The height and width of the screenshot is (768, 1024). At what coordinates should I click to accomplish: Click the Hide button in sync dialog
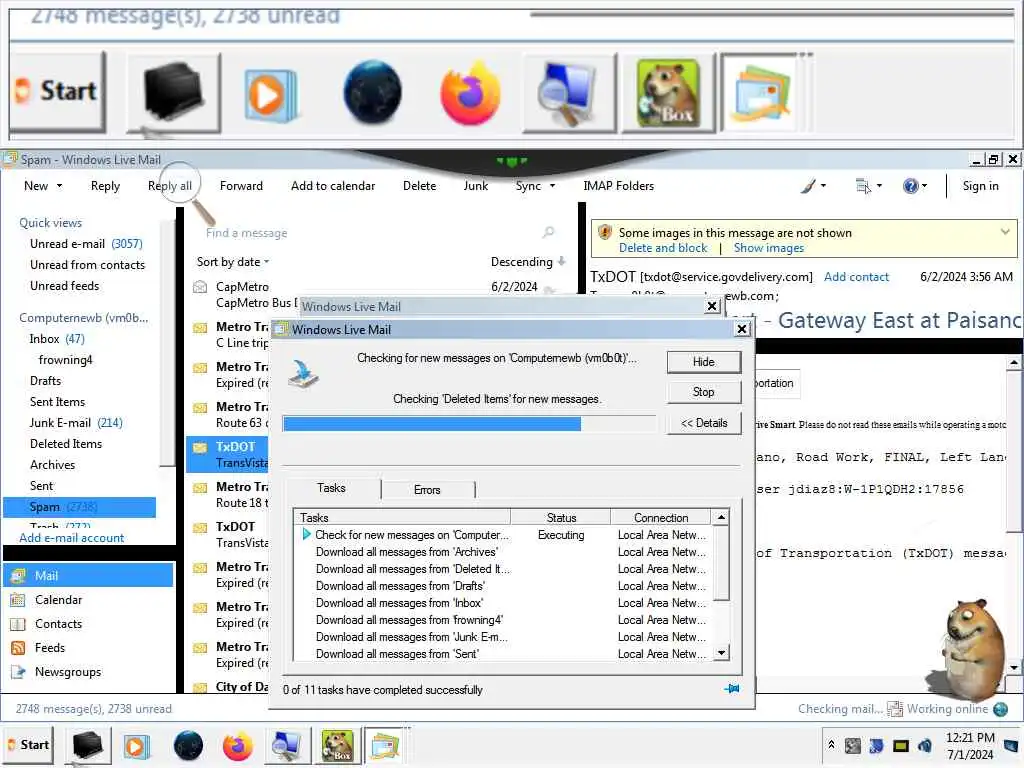click(703, 362)
